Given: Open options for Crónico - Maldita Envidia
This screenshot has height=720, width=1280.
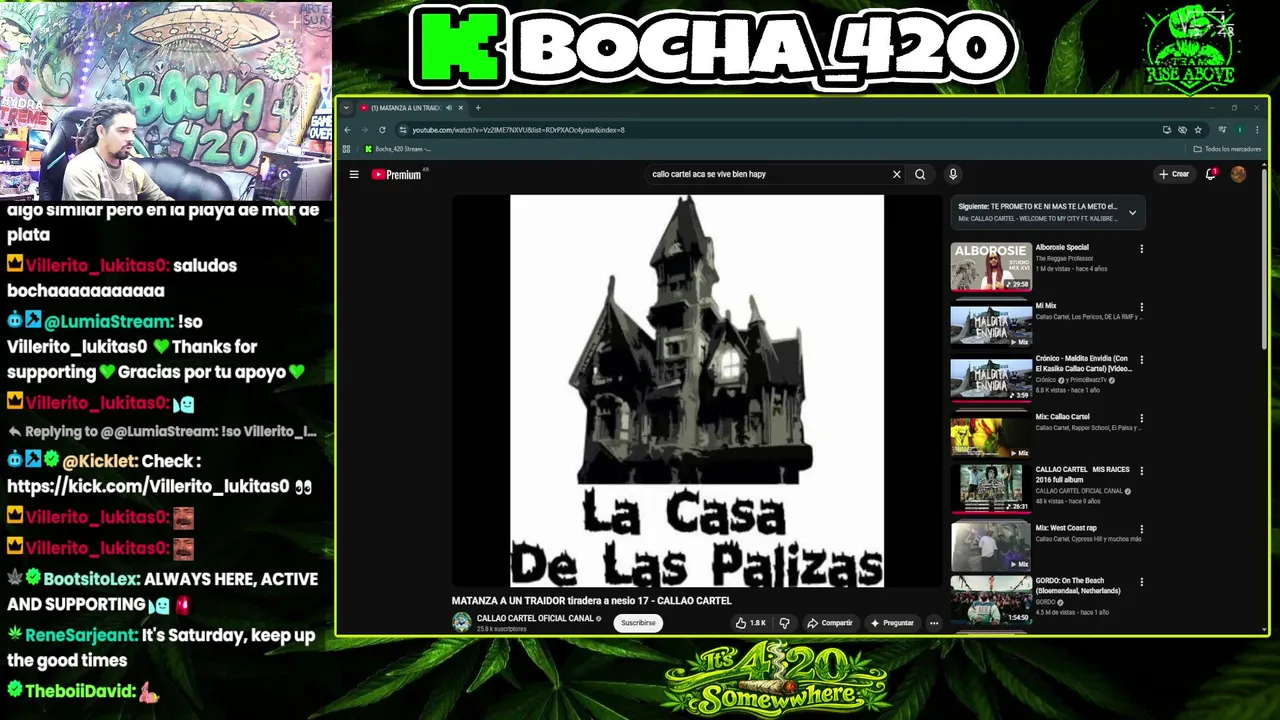Looking at the screenshot, I should point(1141,360).
